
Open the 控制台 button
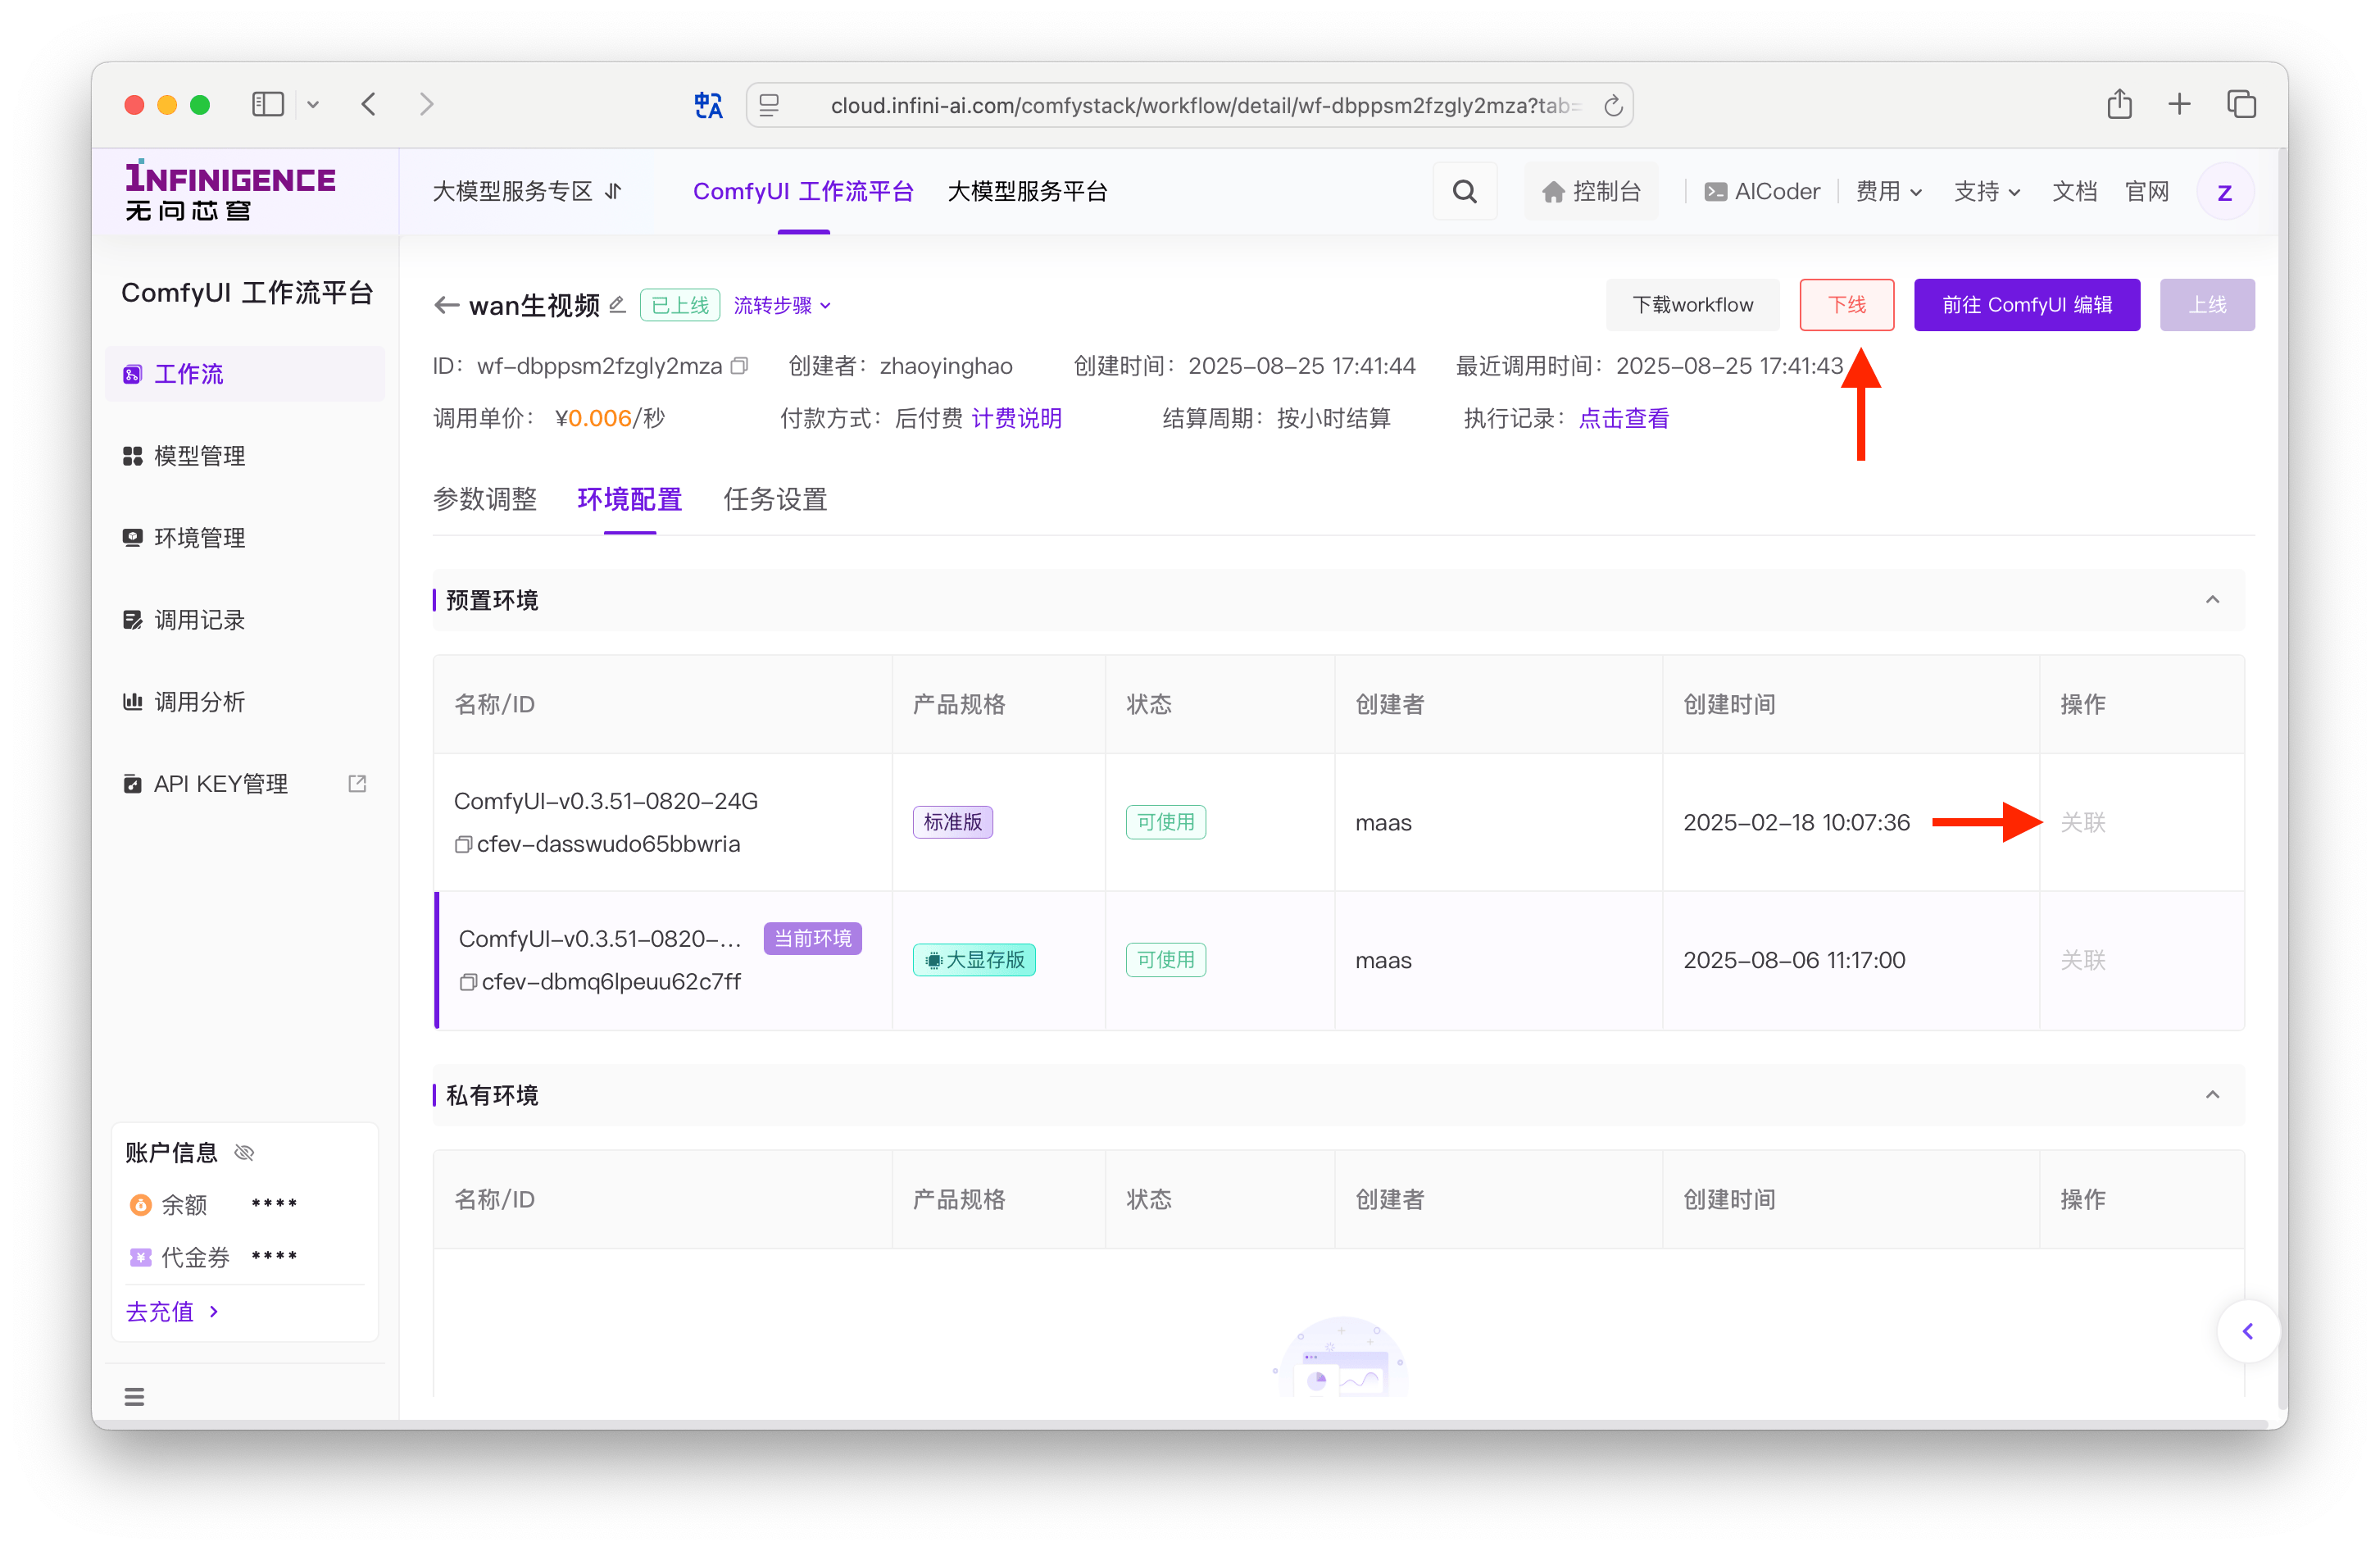tap(1591, 191)
